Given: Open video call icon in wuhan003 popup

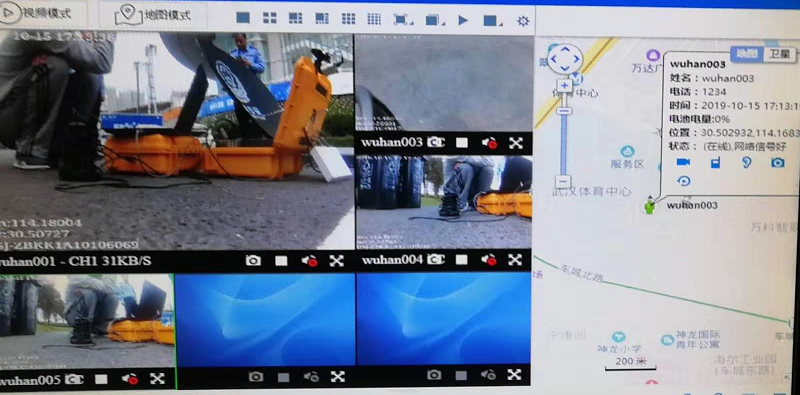Looking at the screenshot, I should coord(683,162).
